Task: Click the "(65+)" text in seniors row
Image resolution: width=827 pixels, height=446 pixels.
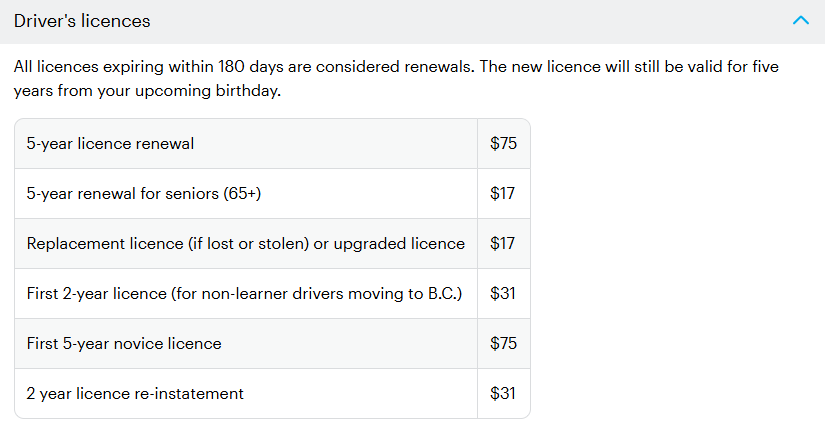Action: coord(241,194)
